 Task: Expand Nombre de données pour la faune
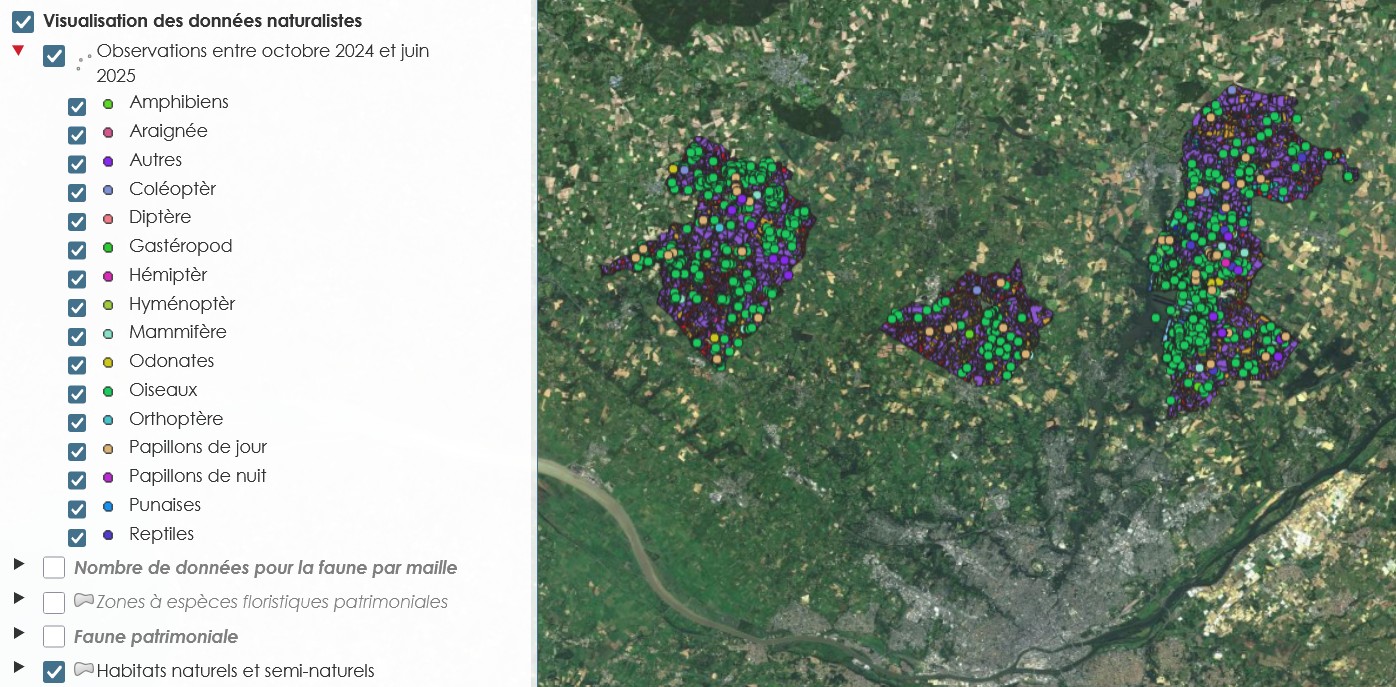[18, 564]
